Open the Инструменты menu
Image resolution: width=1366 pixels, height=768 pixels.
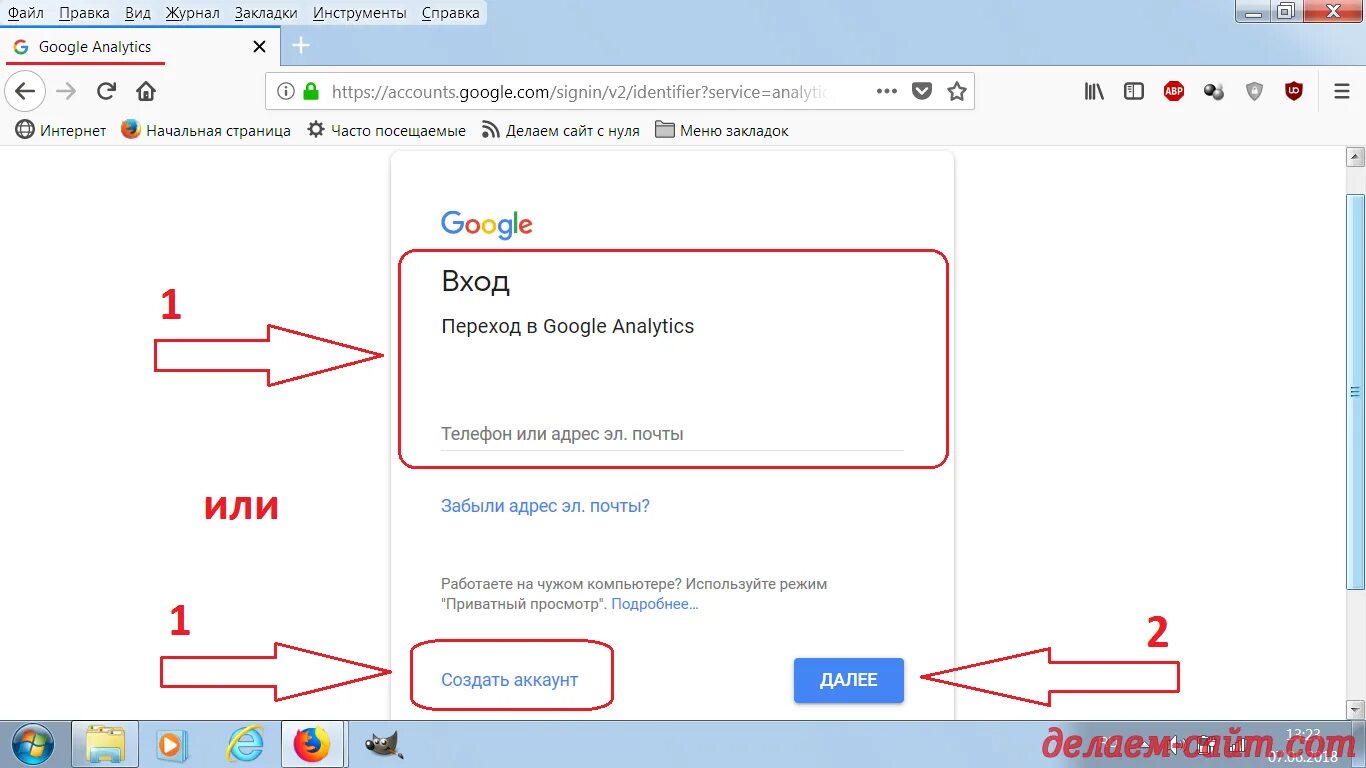coord(360,13)
